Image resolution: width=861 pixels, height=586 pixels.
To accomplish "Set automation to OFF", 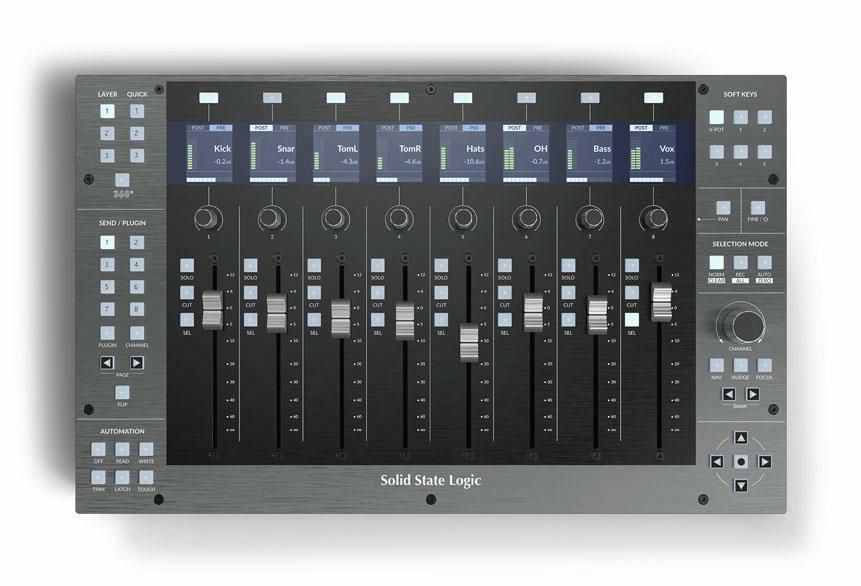I will coord(98,449).
